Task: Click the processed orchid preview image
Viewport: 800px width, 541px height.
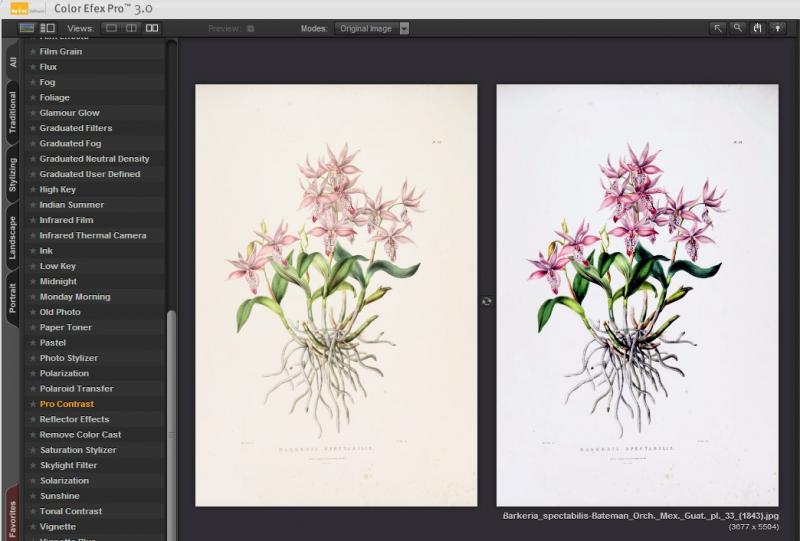Action: point(637,295)
